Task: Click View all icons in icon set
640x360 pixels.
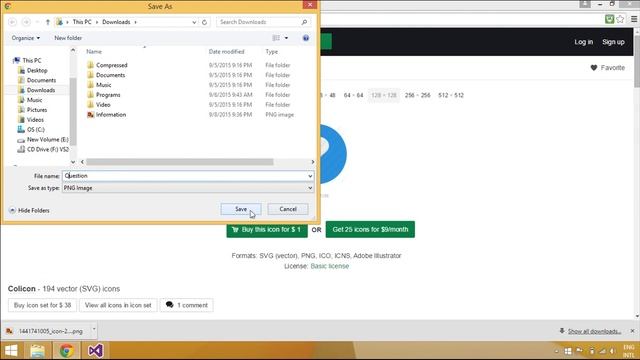Action: 118,305
